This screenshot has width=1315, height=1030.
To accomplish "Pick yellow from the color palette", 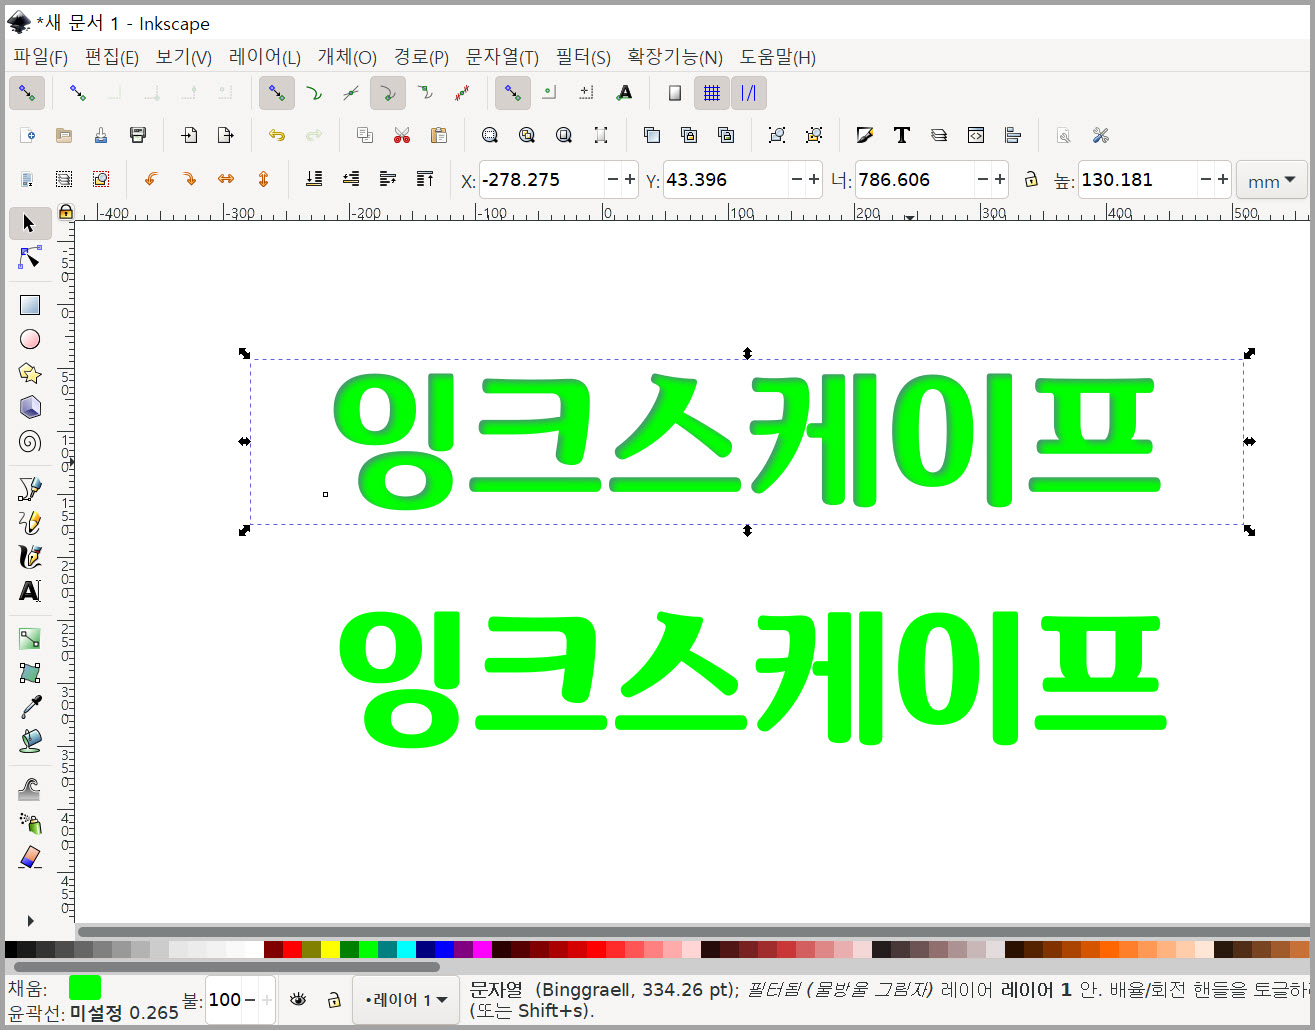I will (330, 949).
